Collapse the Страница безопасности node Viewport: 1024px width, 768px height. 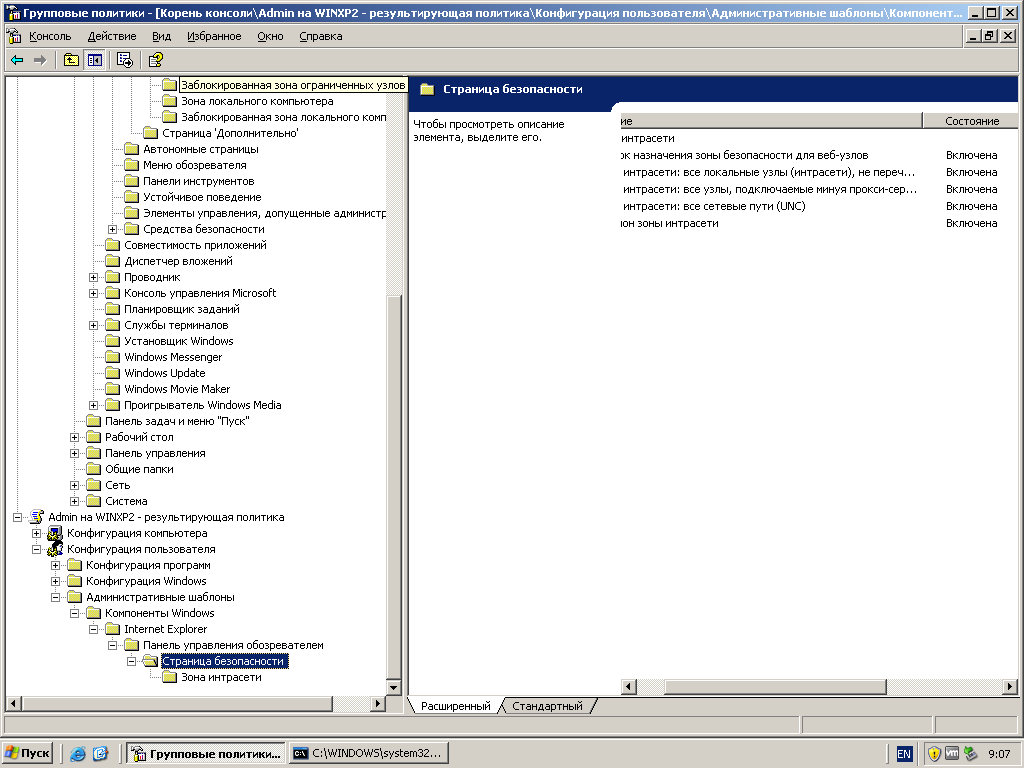tap(131, 661)
